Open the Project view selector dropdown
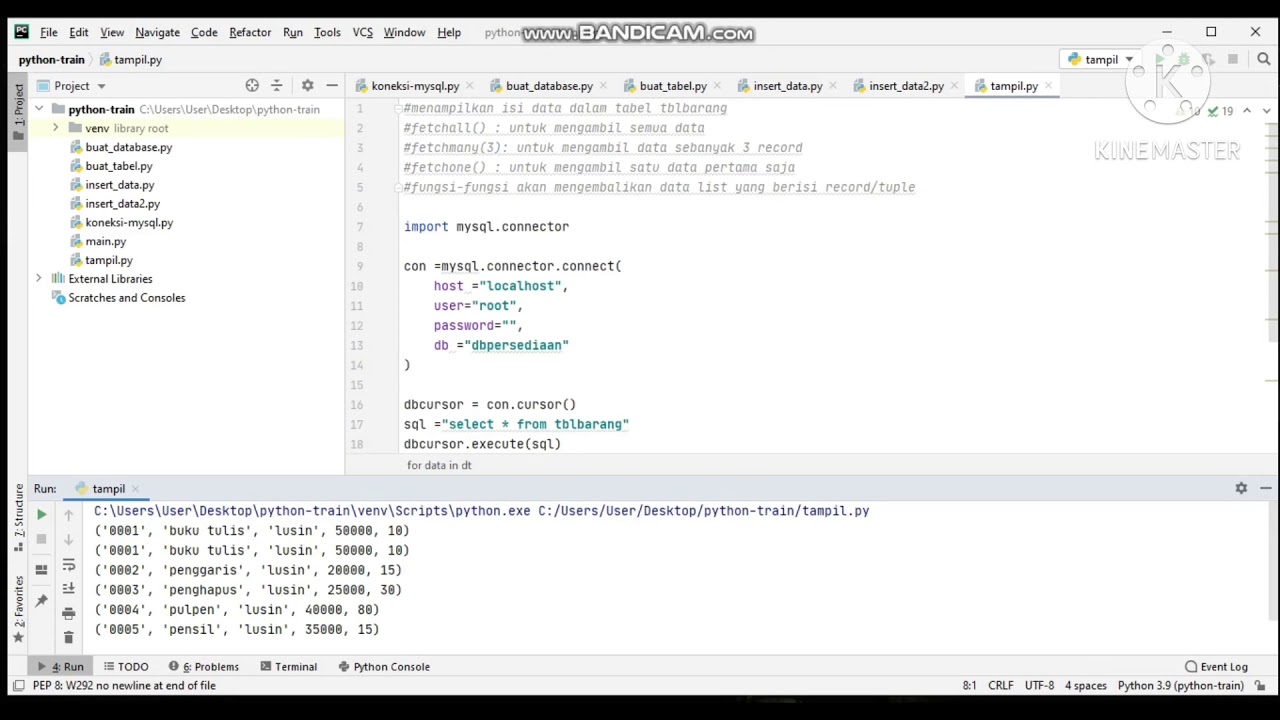The image size is (1280, 720). click(71, 86)
